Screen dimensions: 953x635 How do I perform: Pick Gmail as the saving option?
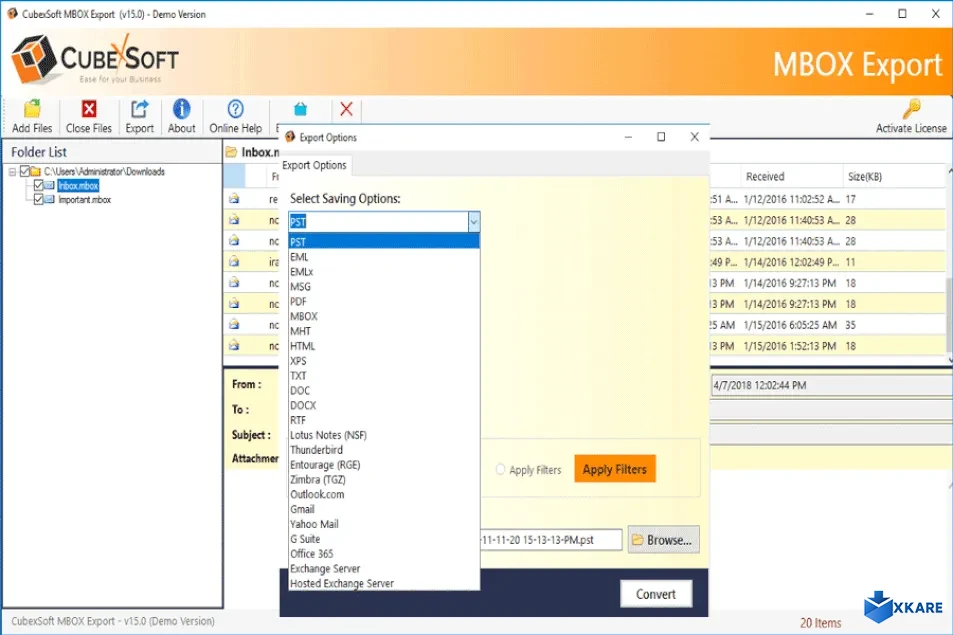[384, 509]
